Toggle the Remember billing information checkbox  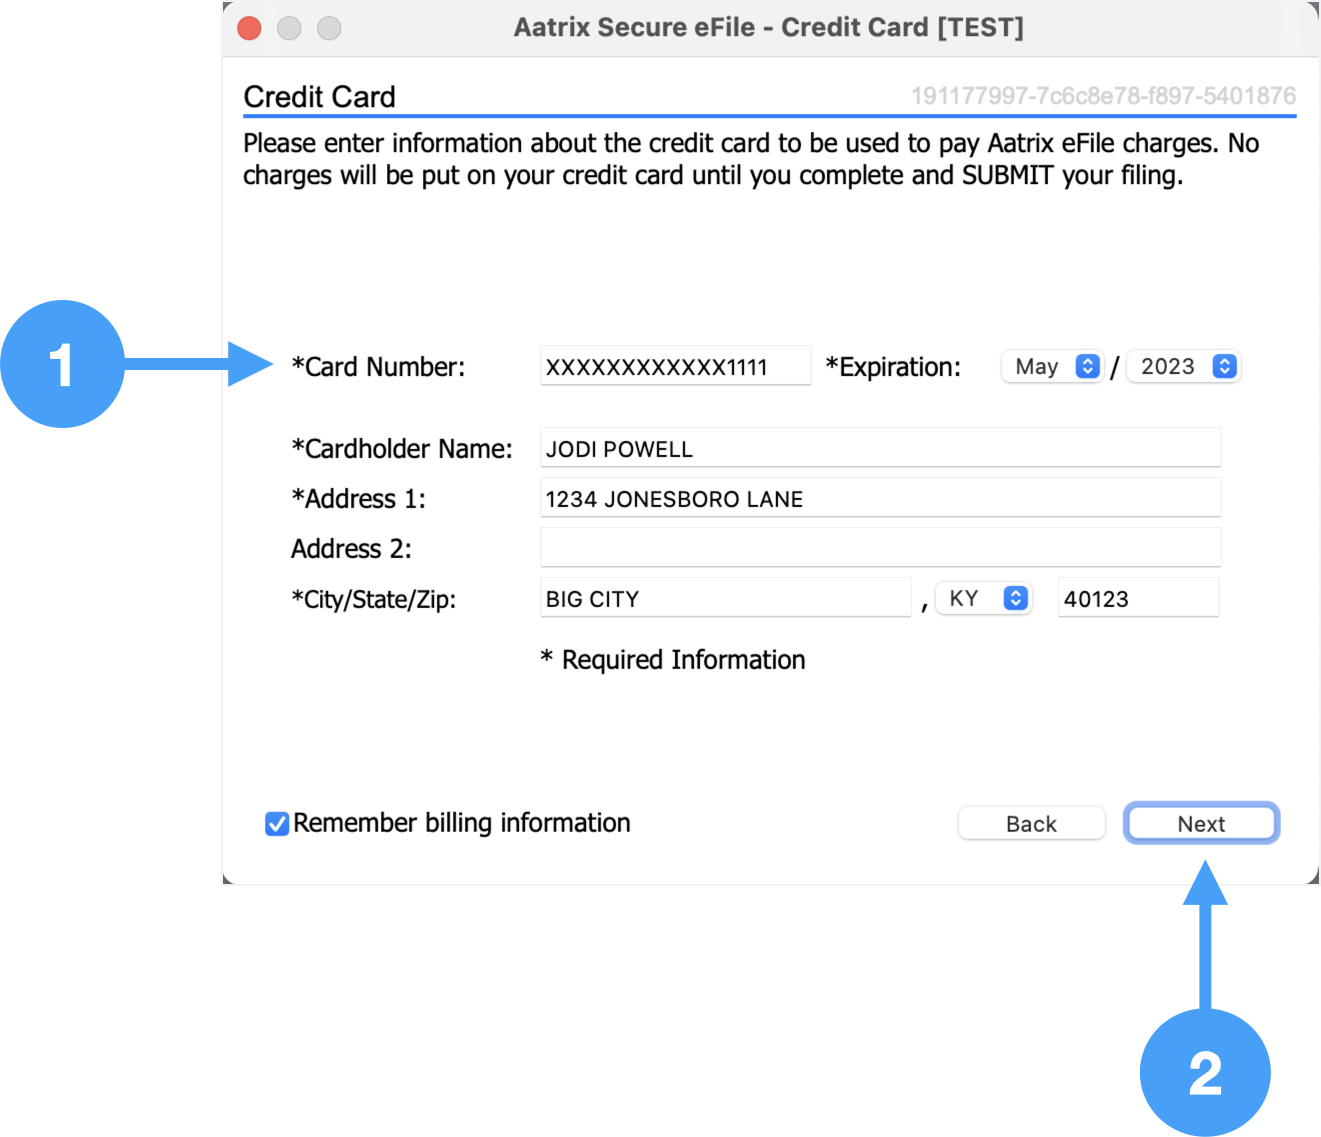[x=277, y=823]
